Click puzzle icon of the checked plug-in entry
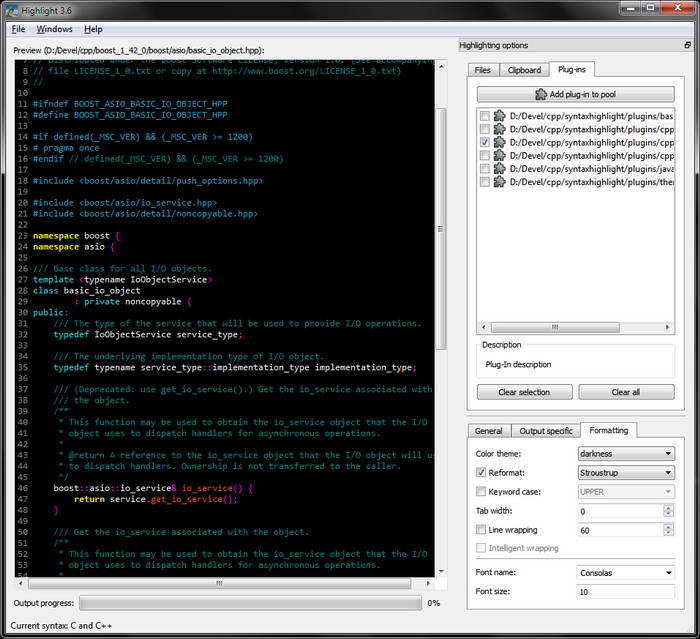The height and width of the screenshot is (639, 700). pyautogui.click(x=500, y=143)
